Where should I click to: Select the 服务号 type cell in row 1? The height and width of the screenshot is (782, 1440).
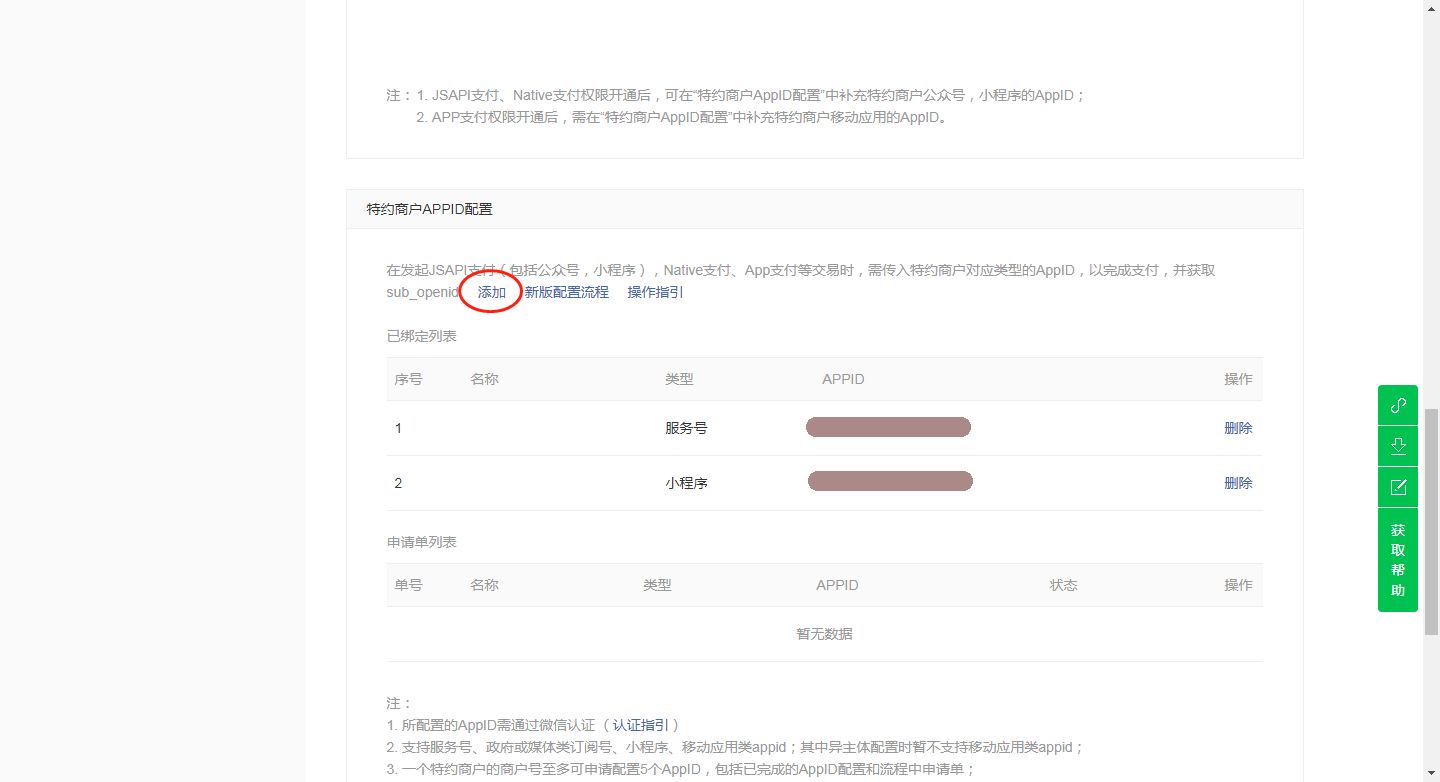(686, 428)
